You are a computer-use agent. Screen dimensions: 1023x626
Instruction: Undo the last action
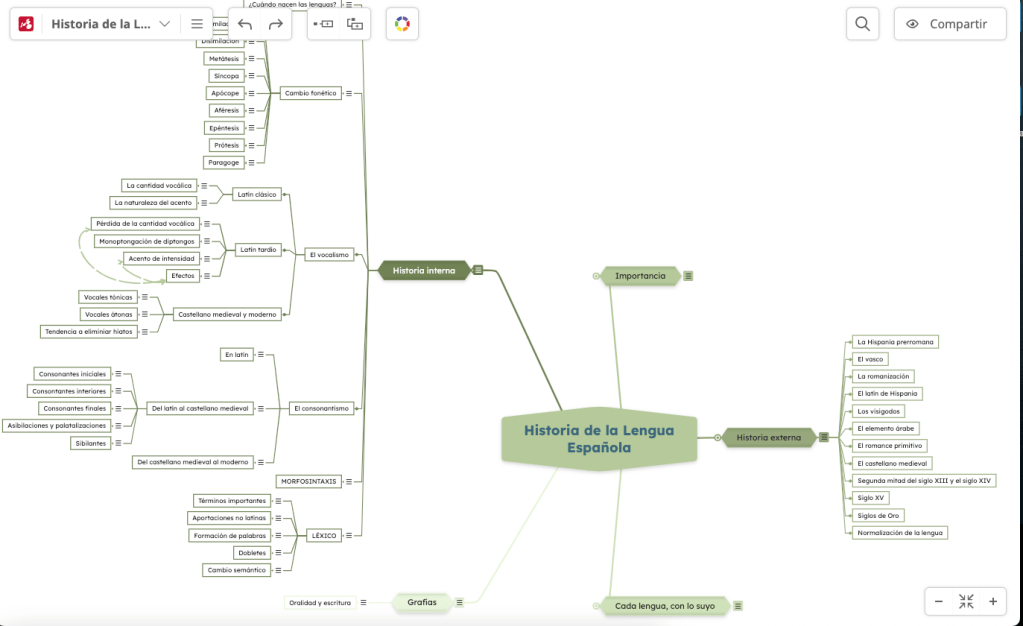(245, 24)
